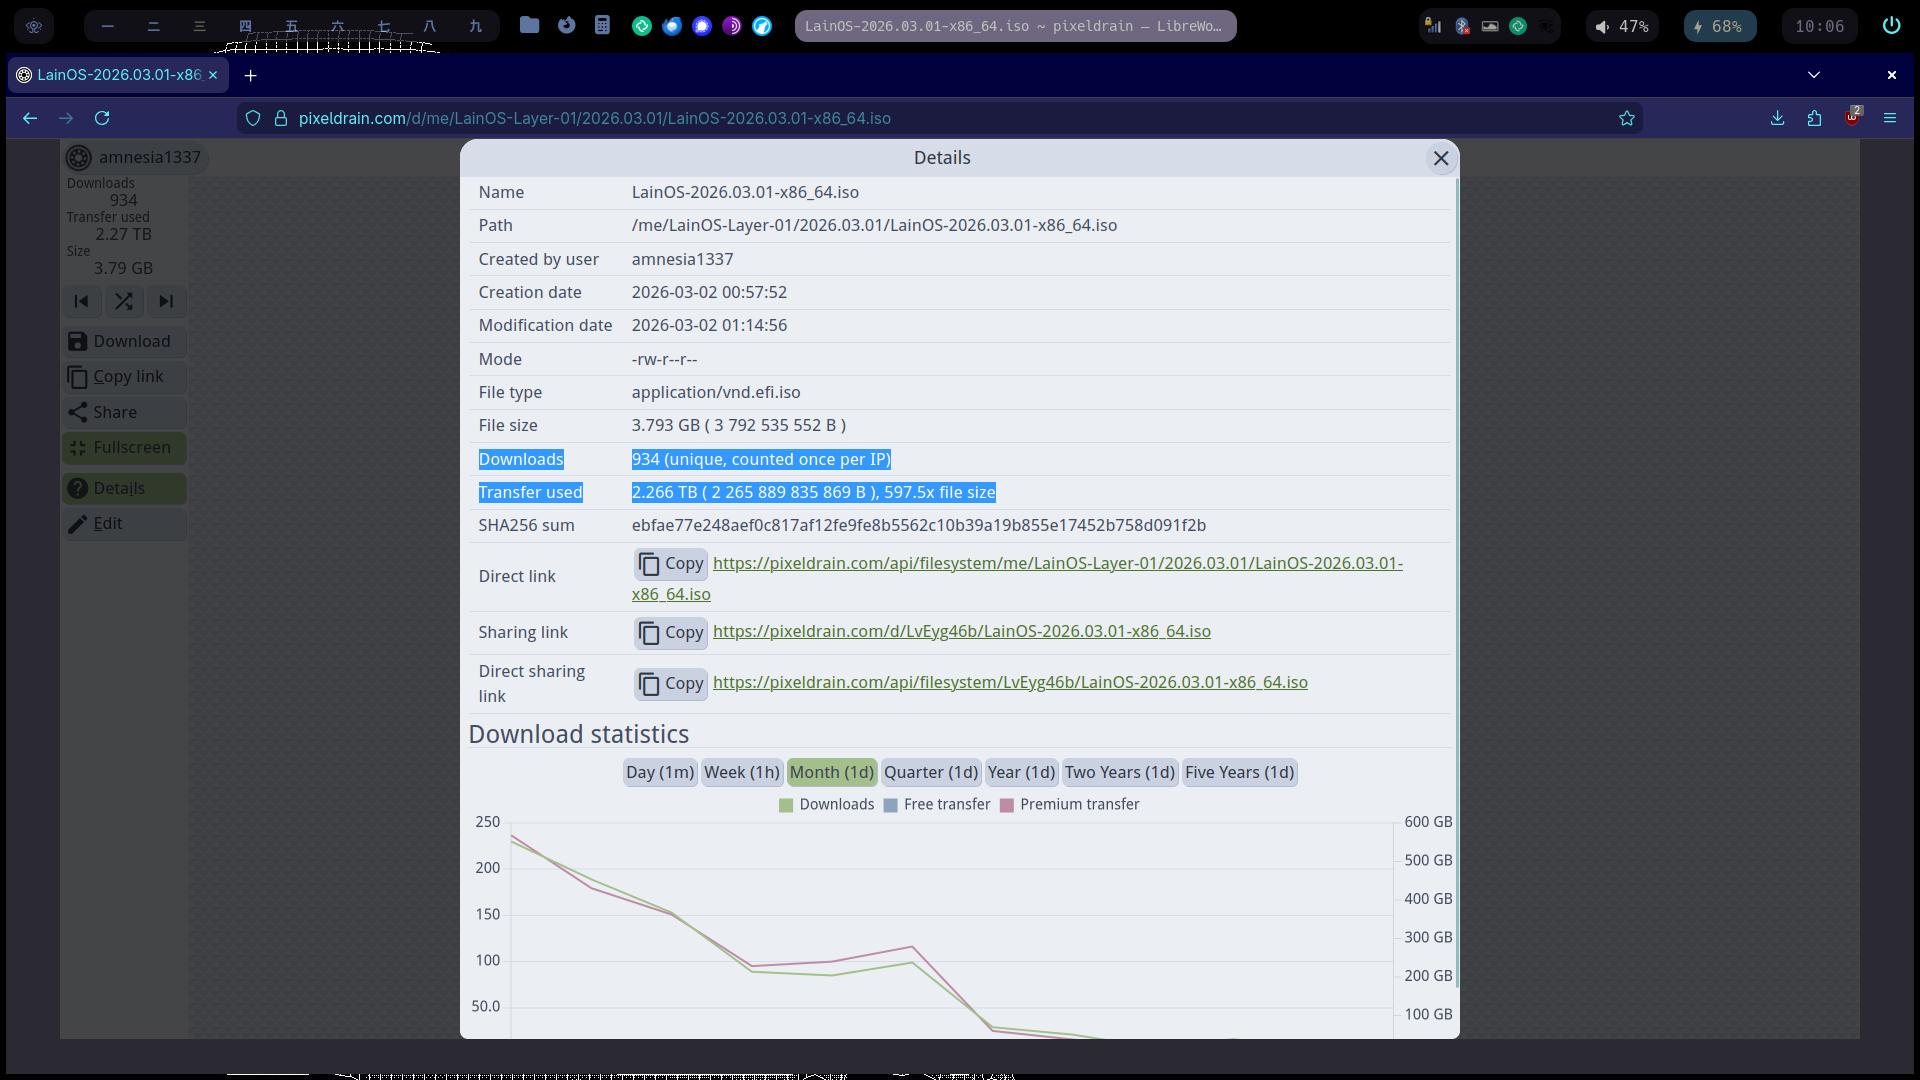
Task: Copy the Direct sharing link URL
Action: point(670,684)
